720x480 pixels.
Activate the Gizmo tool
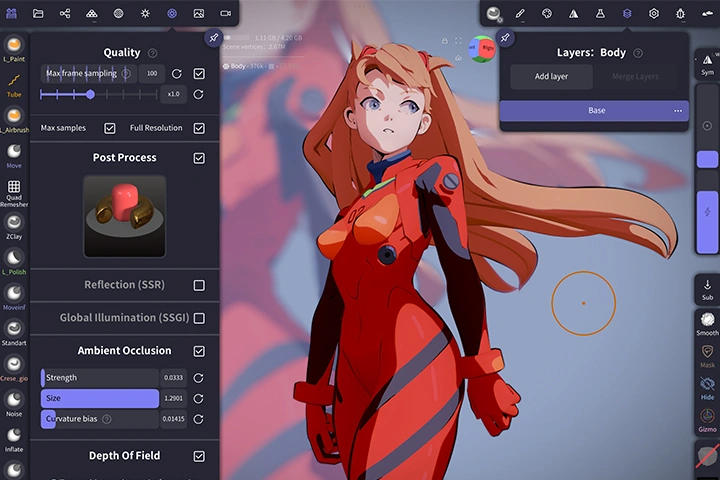707,420
